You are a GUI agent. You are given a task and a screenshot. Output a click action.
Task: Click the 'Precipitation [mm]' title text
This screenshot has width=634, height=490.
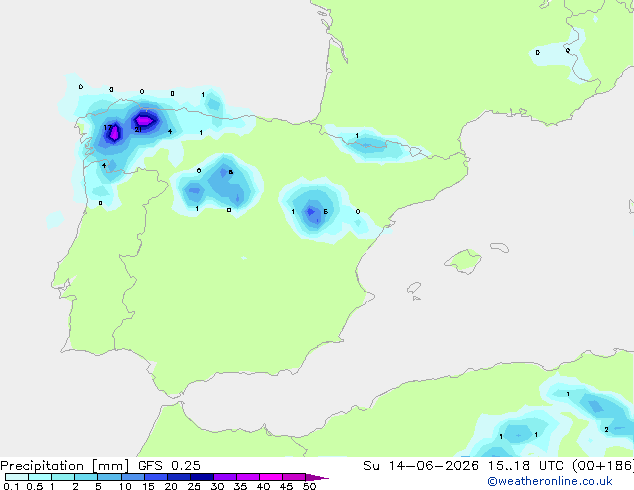pyautogui.click(x=64, y=466)
